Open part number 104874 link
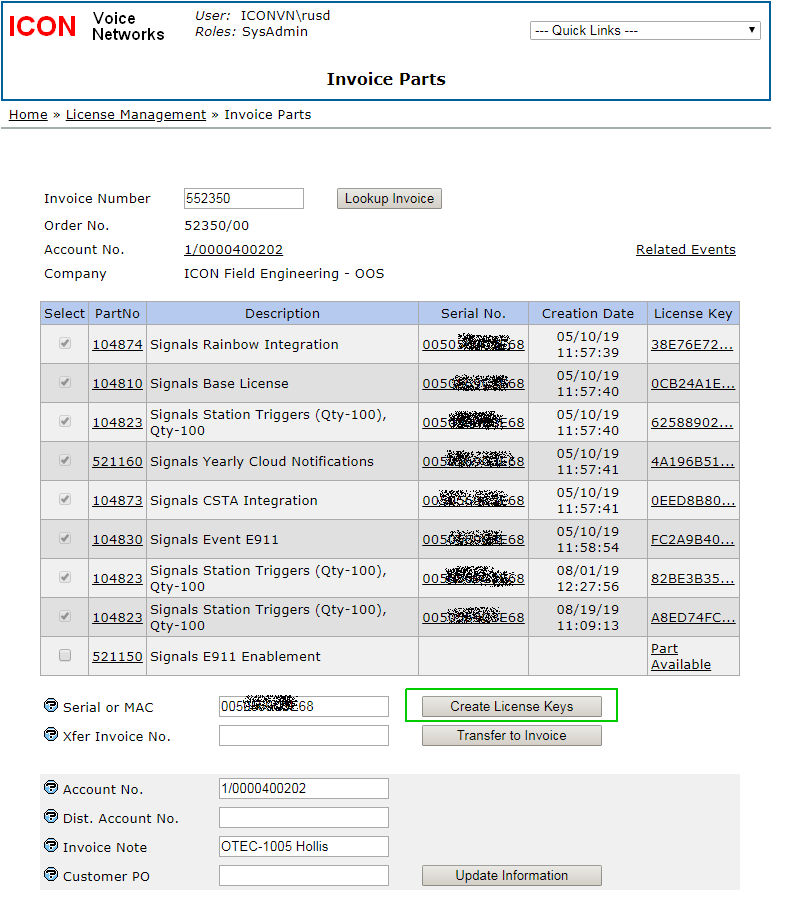Image resolution: width=796 pixels, height=900 pixels. [118, 344]
